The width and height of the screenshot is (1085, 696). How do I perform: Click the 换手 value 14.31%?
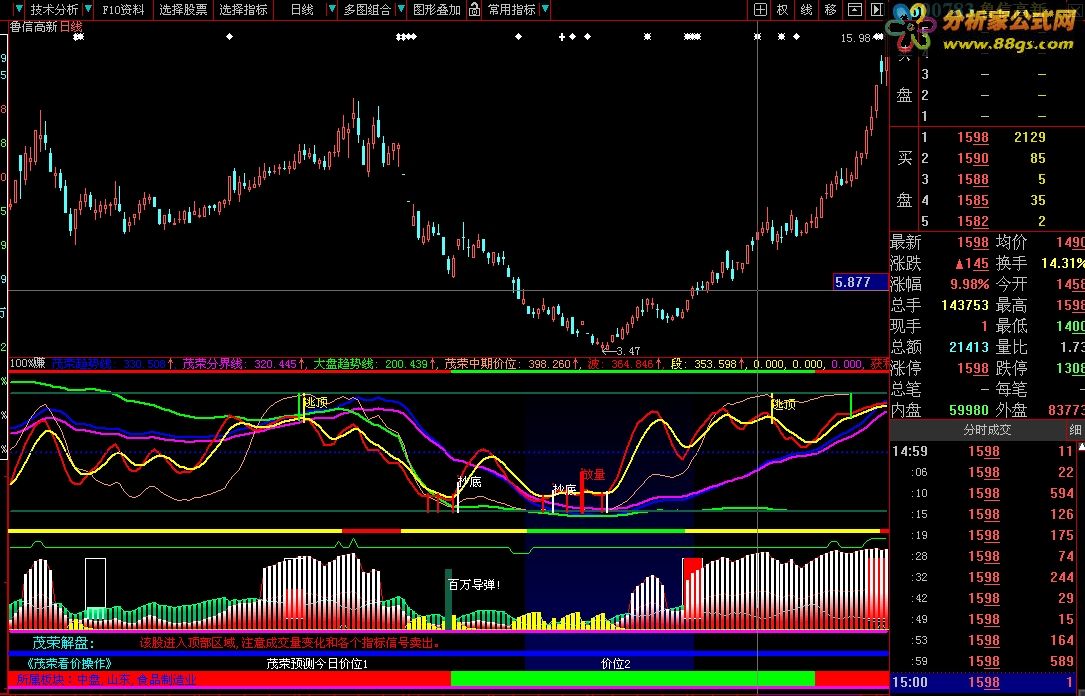(1062, 264)
